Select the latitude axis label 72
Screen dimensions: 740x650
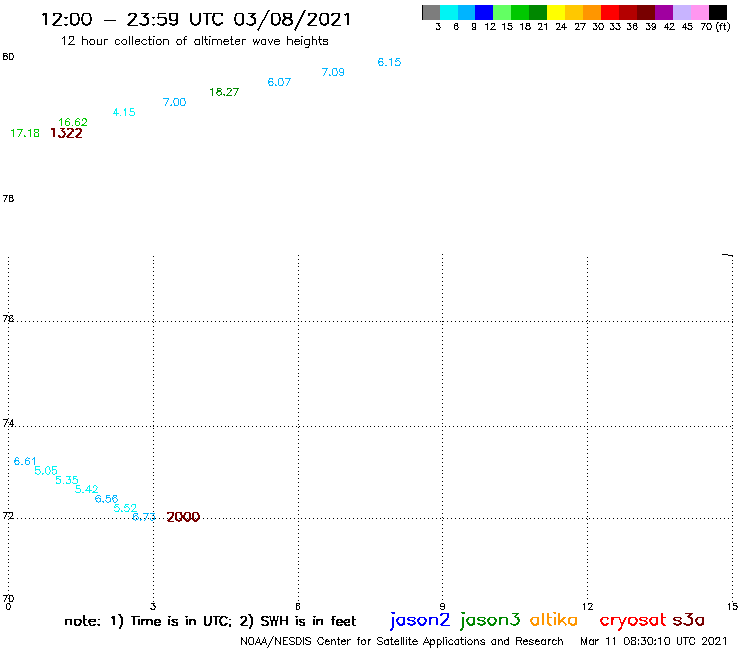8,515
